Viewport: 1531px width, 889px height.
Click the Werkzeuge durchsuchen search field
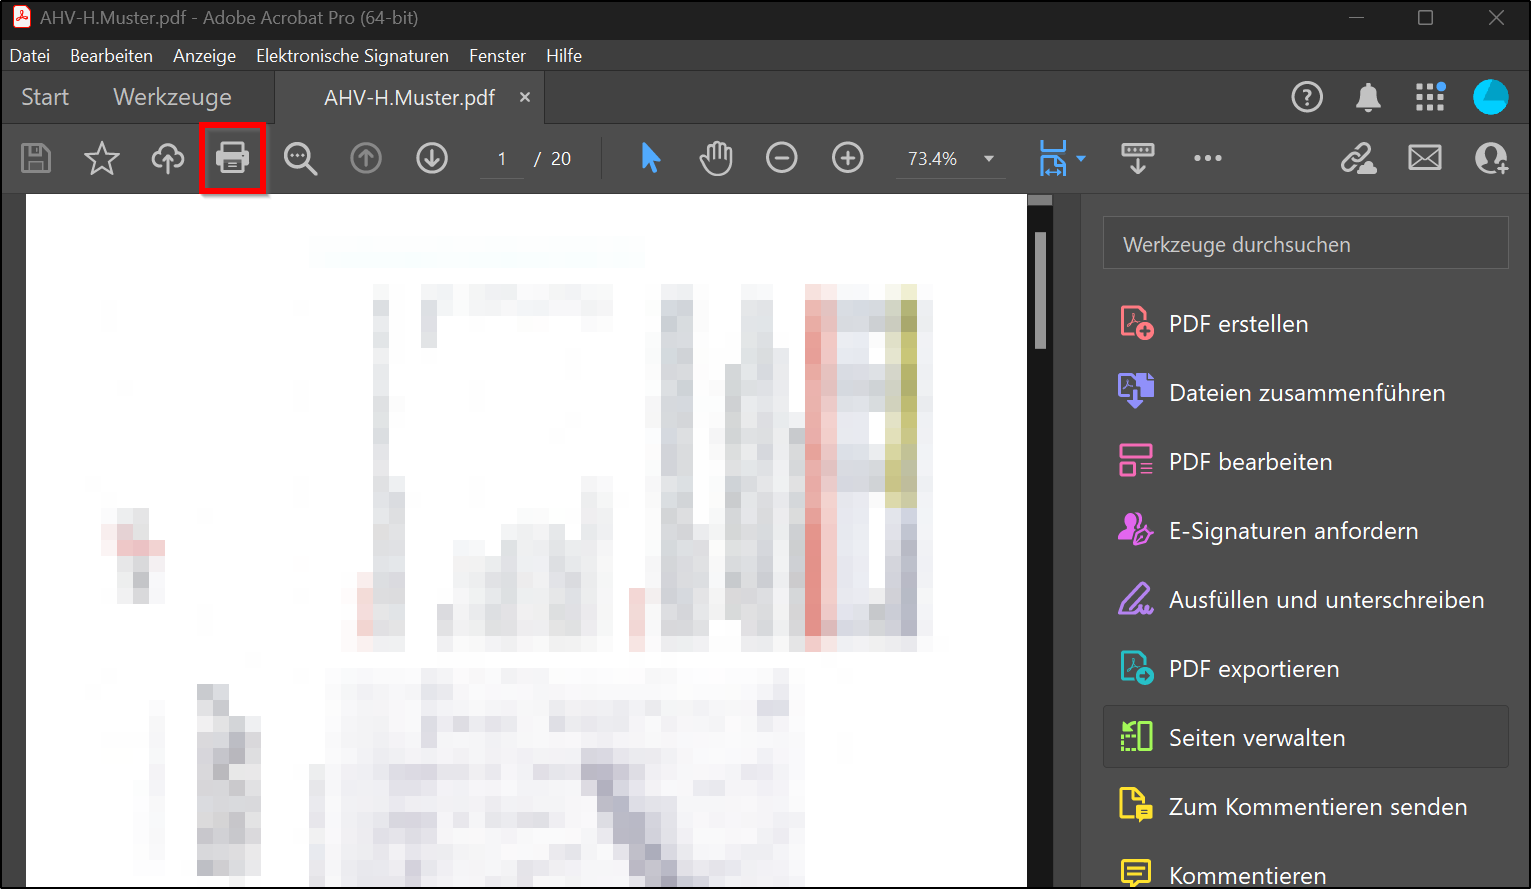pos(1305,244)
